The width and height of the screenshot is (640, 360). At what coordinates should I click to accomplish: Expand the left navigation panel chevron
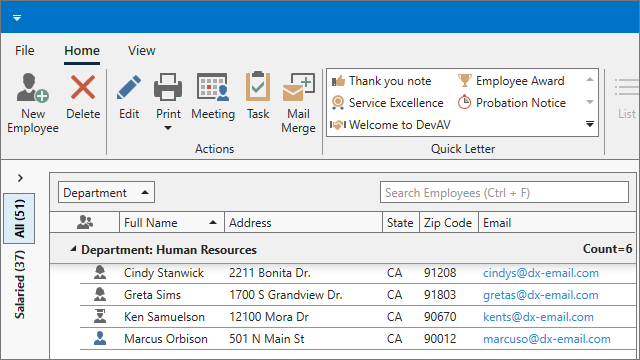tap(20, 178)
